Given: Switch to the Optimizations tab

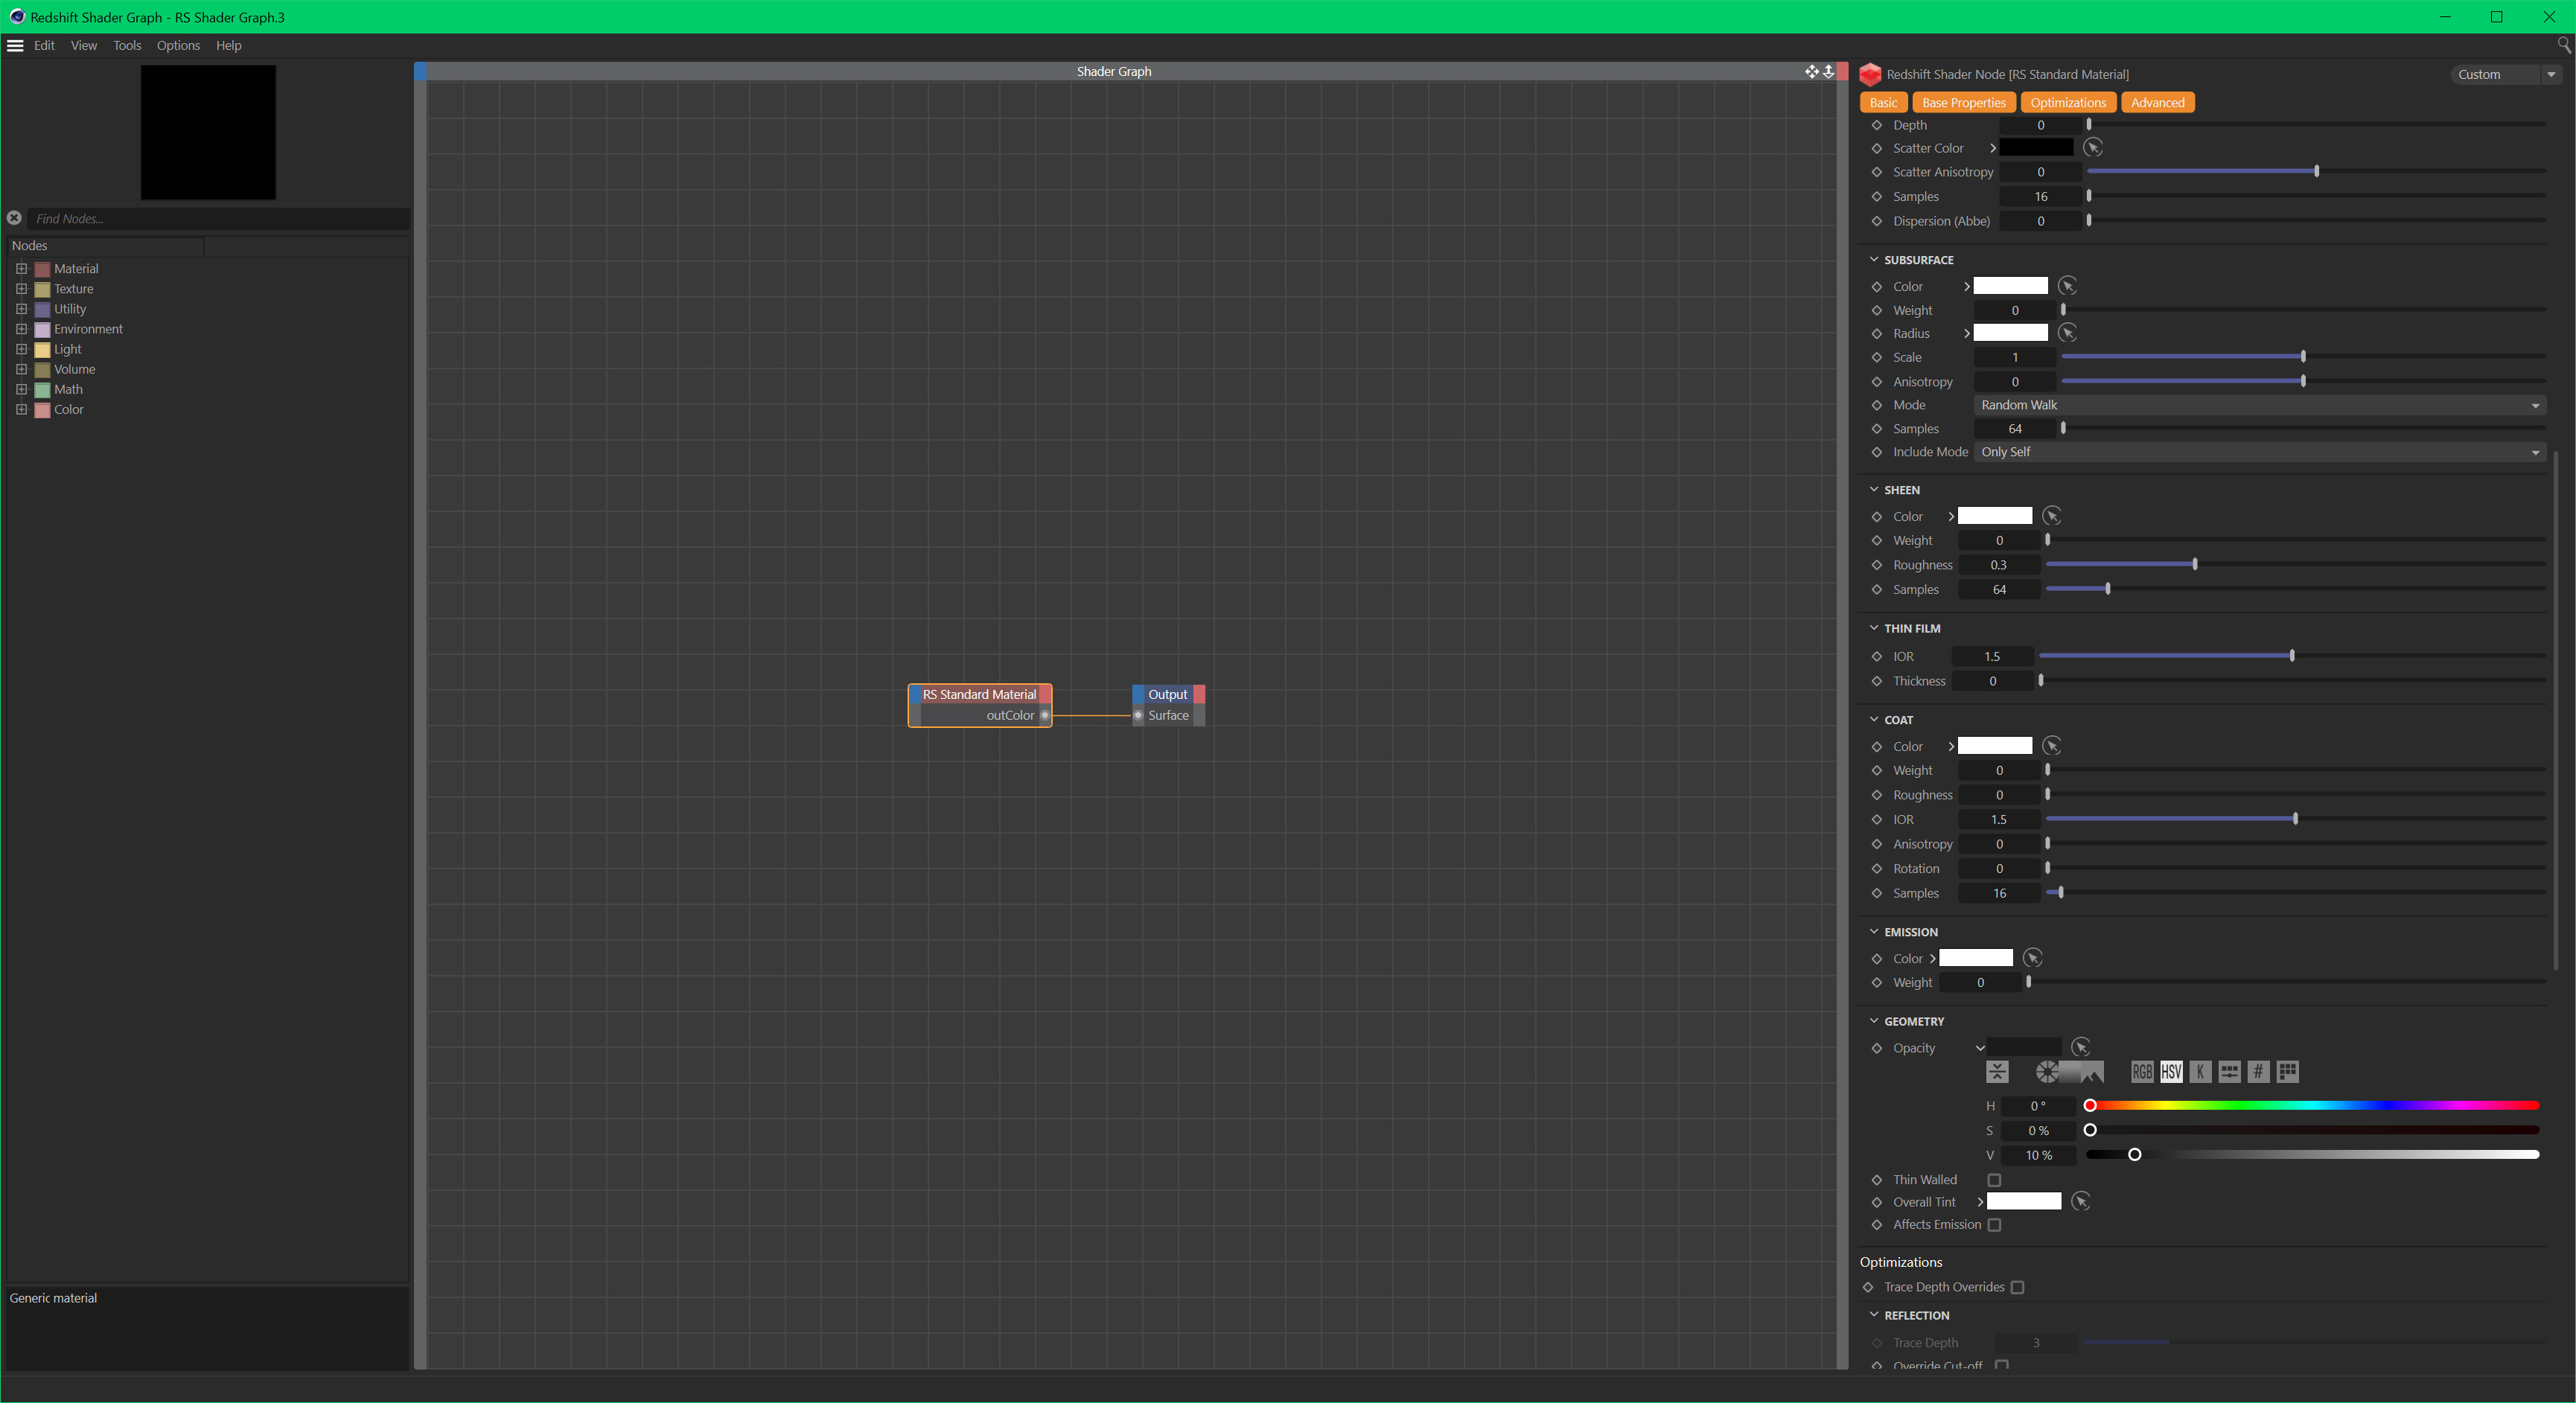Looking at the screenshot, I should [x=2068, y=102].
